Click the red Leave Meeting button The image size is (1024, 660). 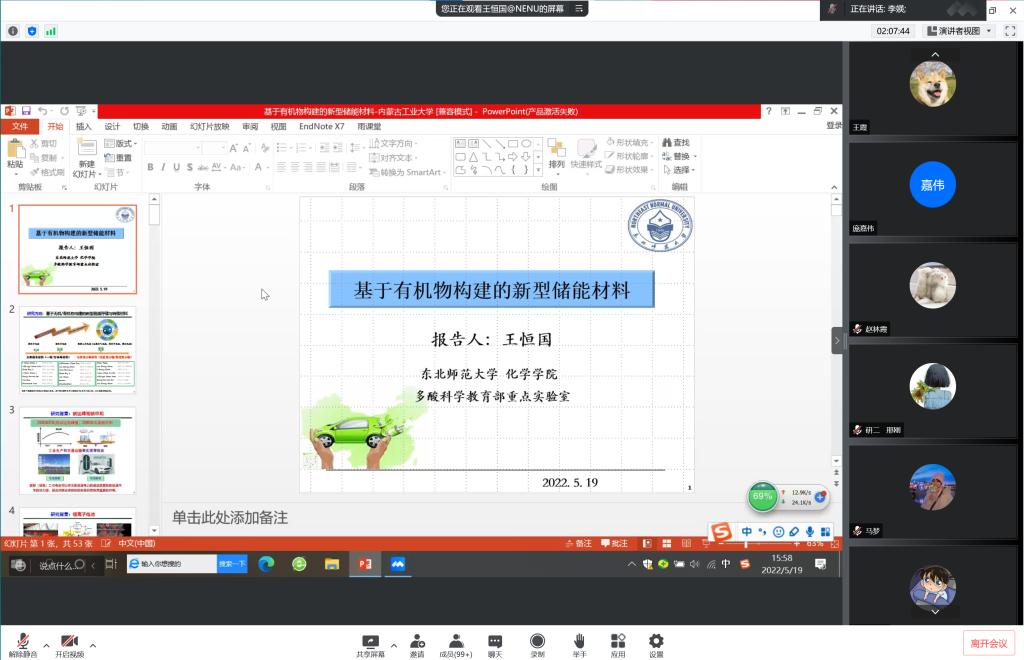(989, 642)
